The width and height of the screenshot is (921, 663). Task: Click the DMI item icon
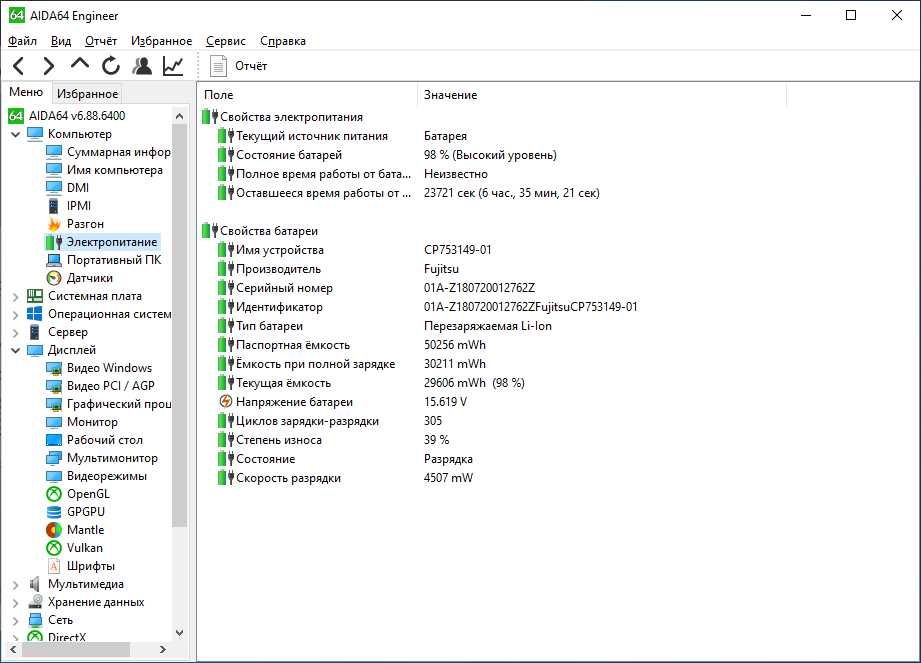tap(54, 188)
